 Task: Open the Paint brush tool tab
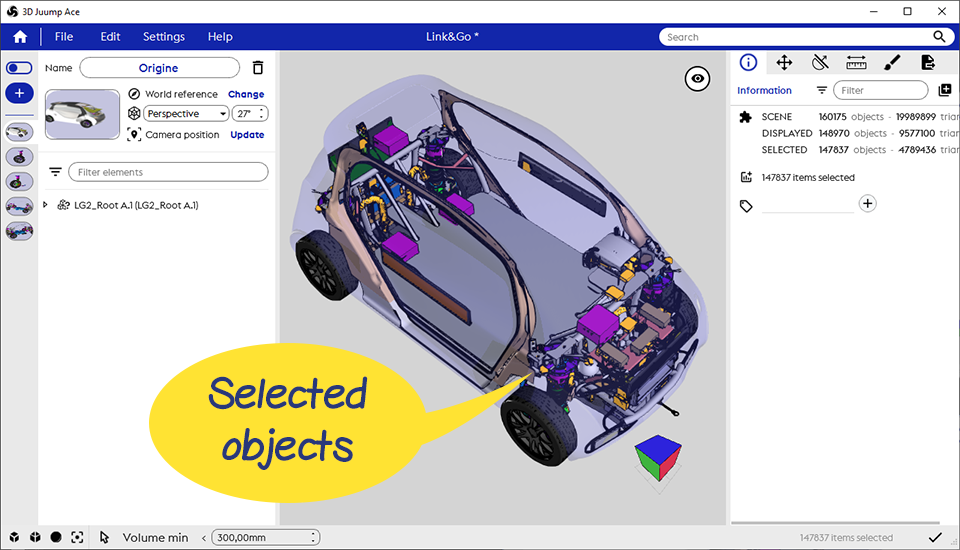[x=892, y=62]
